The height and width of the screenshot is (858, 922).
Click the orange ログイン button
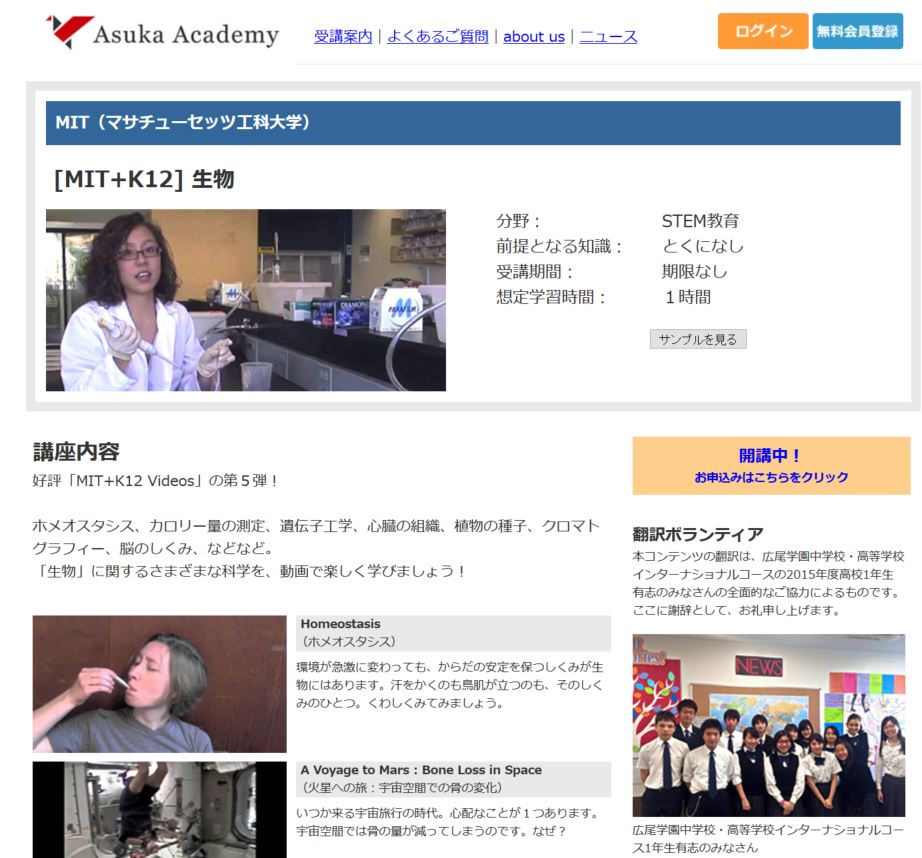click(x=763, y=31)
